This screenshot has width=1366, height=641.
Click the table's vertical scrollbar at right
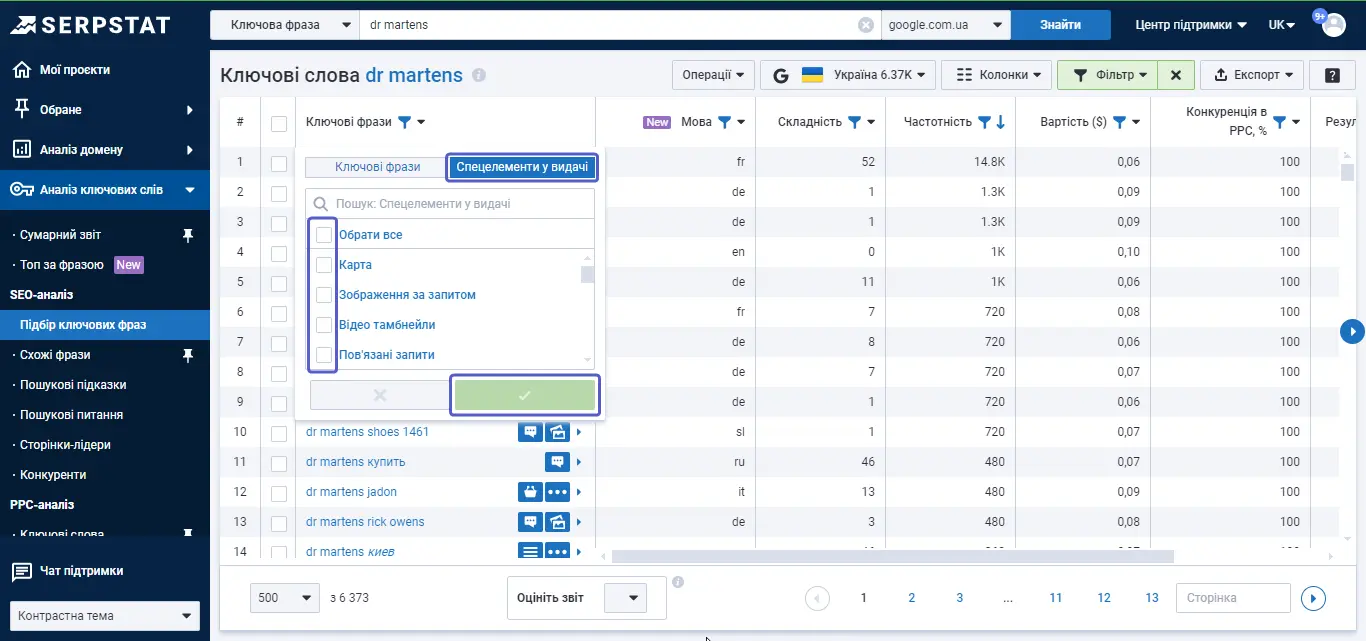click(1347, 171)
